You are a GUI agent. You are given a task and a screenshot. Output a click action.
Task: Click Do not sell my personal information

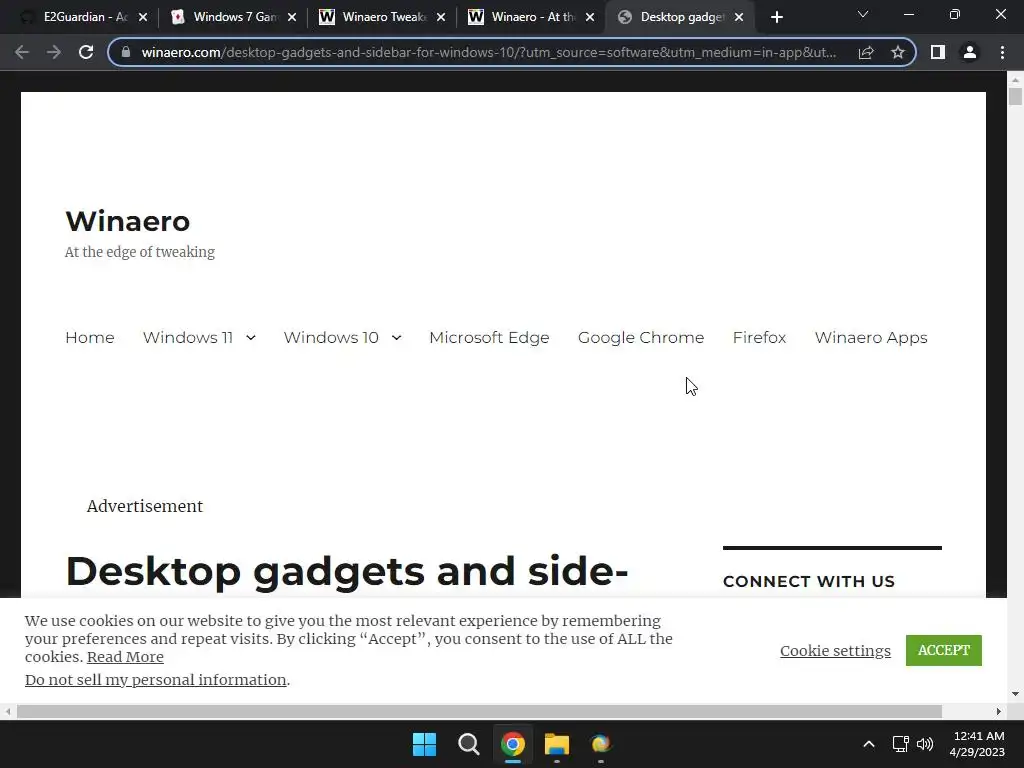[x=155, y=680]
